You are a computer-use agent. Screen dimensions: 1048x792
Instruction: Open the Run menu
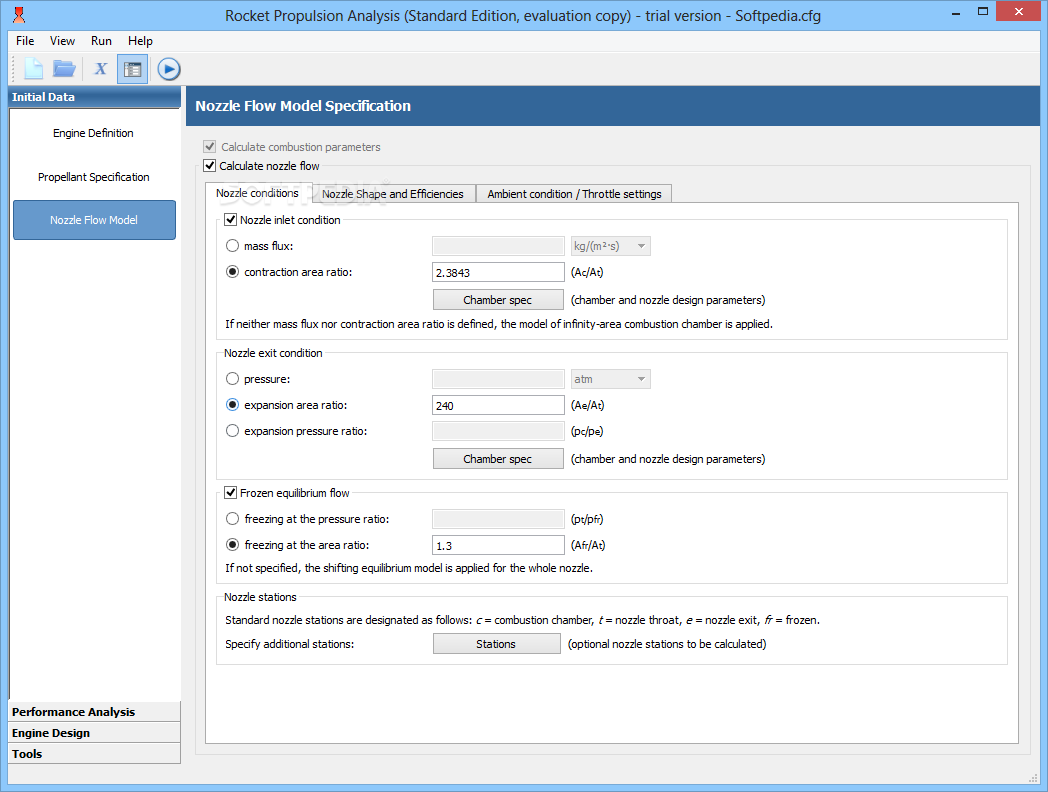[x=101, y=41]
